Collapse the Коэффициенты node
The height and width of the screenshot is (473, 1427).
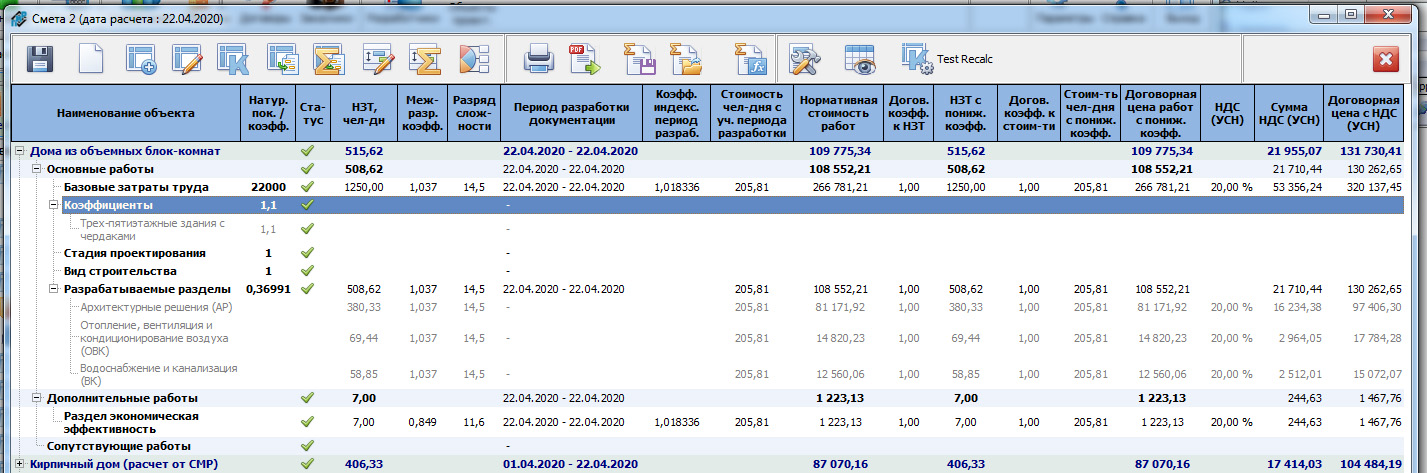[54, 205]
